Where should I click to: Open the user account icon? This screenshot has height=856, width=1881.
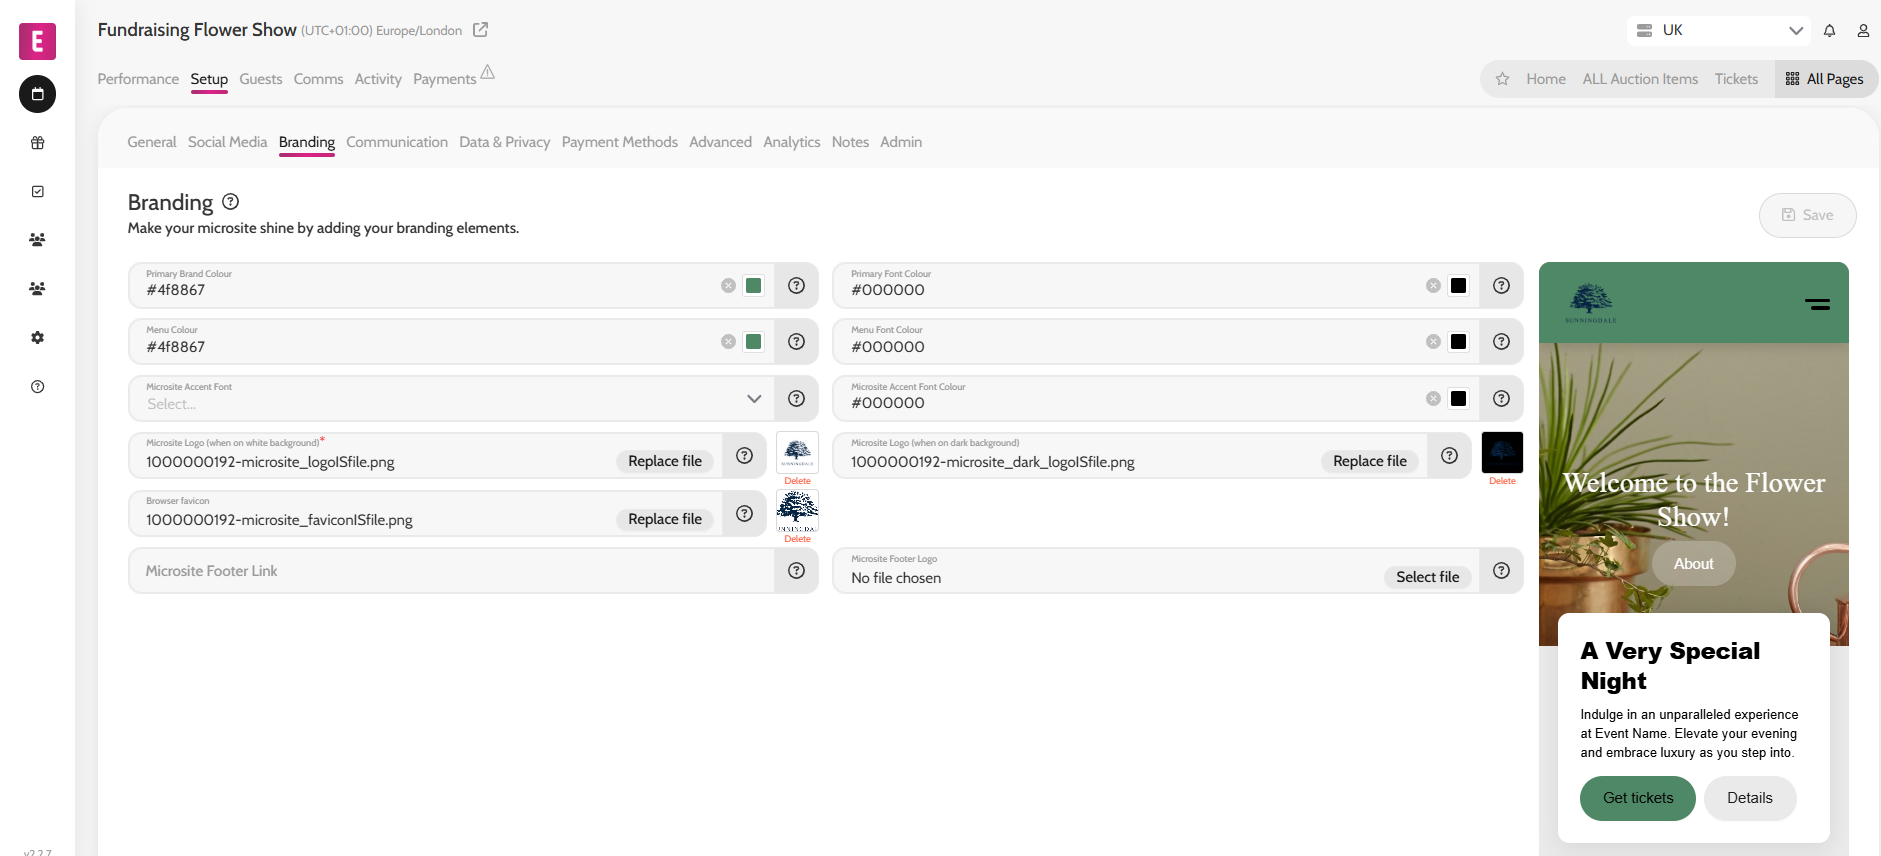1863,31
